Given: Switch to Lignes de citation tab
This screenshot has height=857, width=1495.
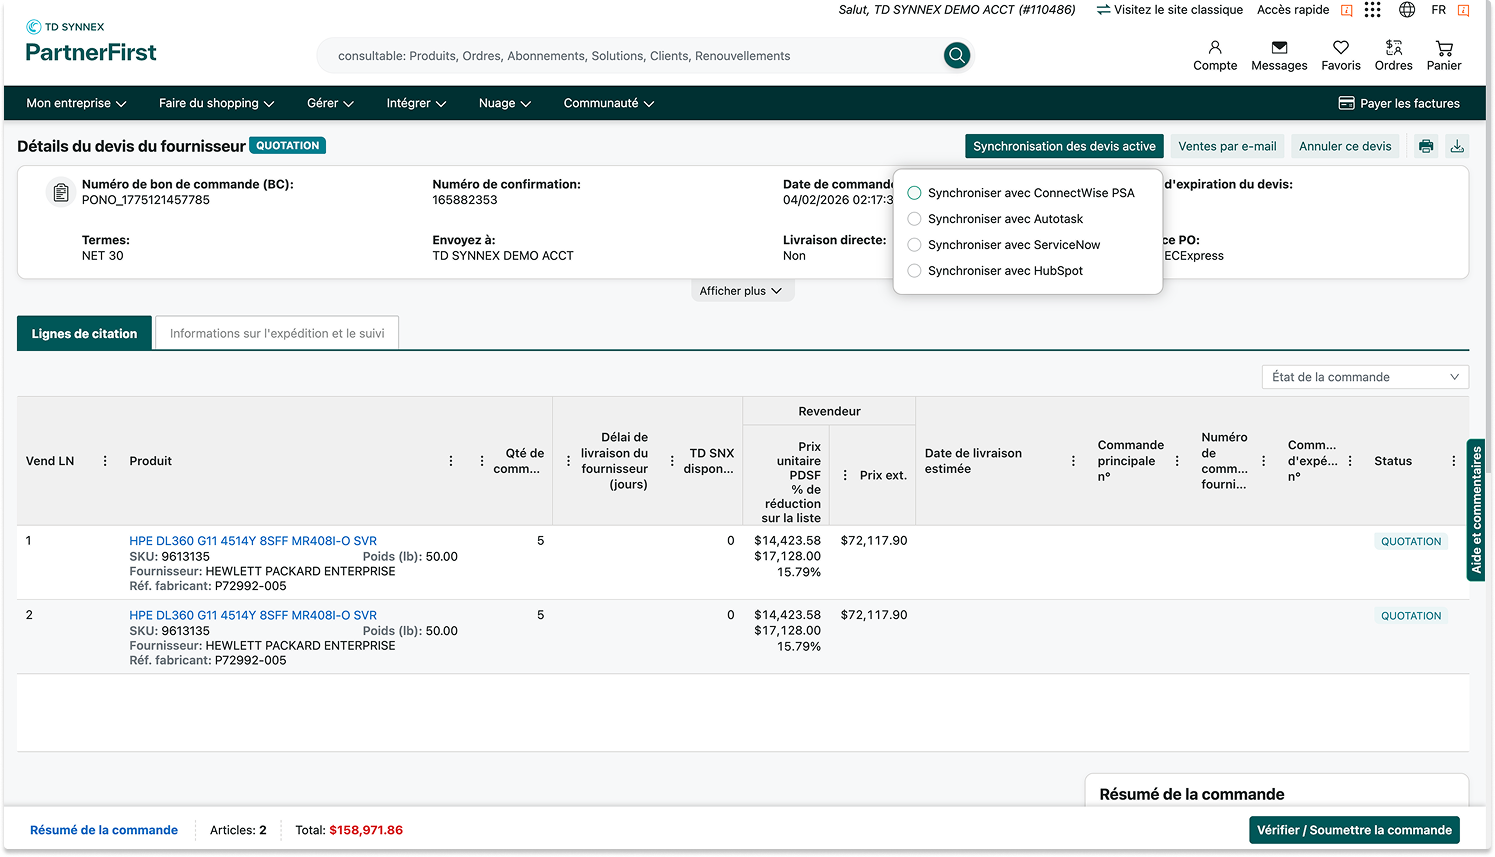Looking at the screenshot, I should coord(84,334).
